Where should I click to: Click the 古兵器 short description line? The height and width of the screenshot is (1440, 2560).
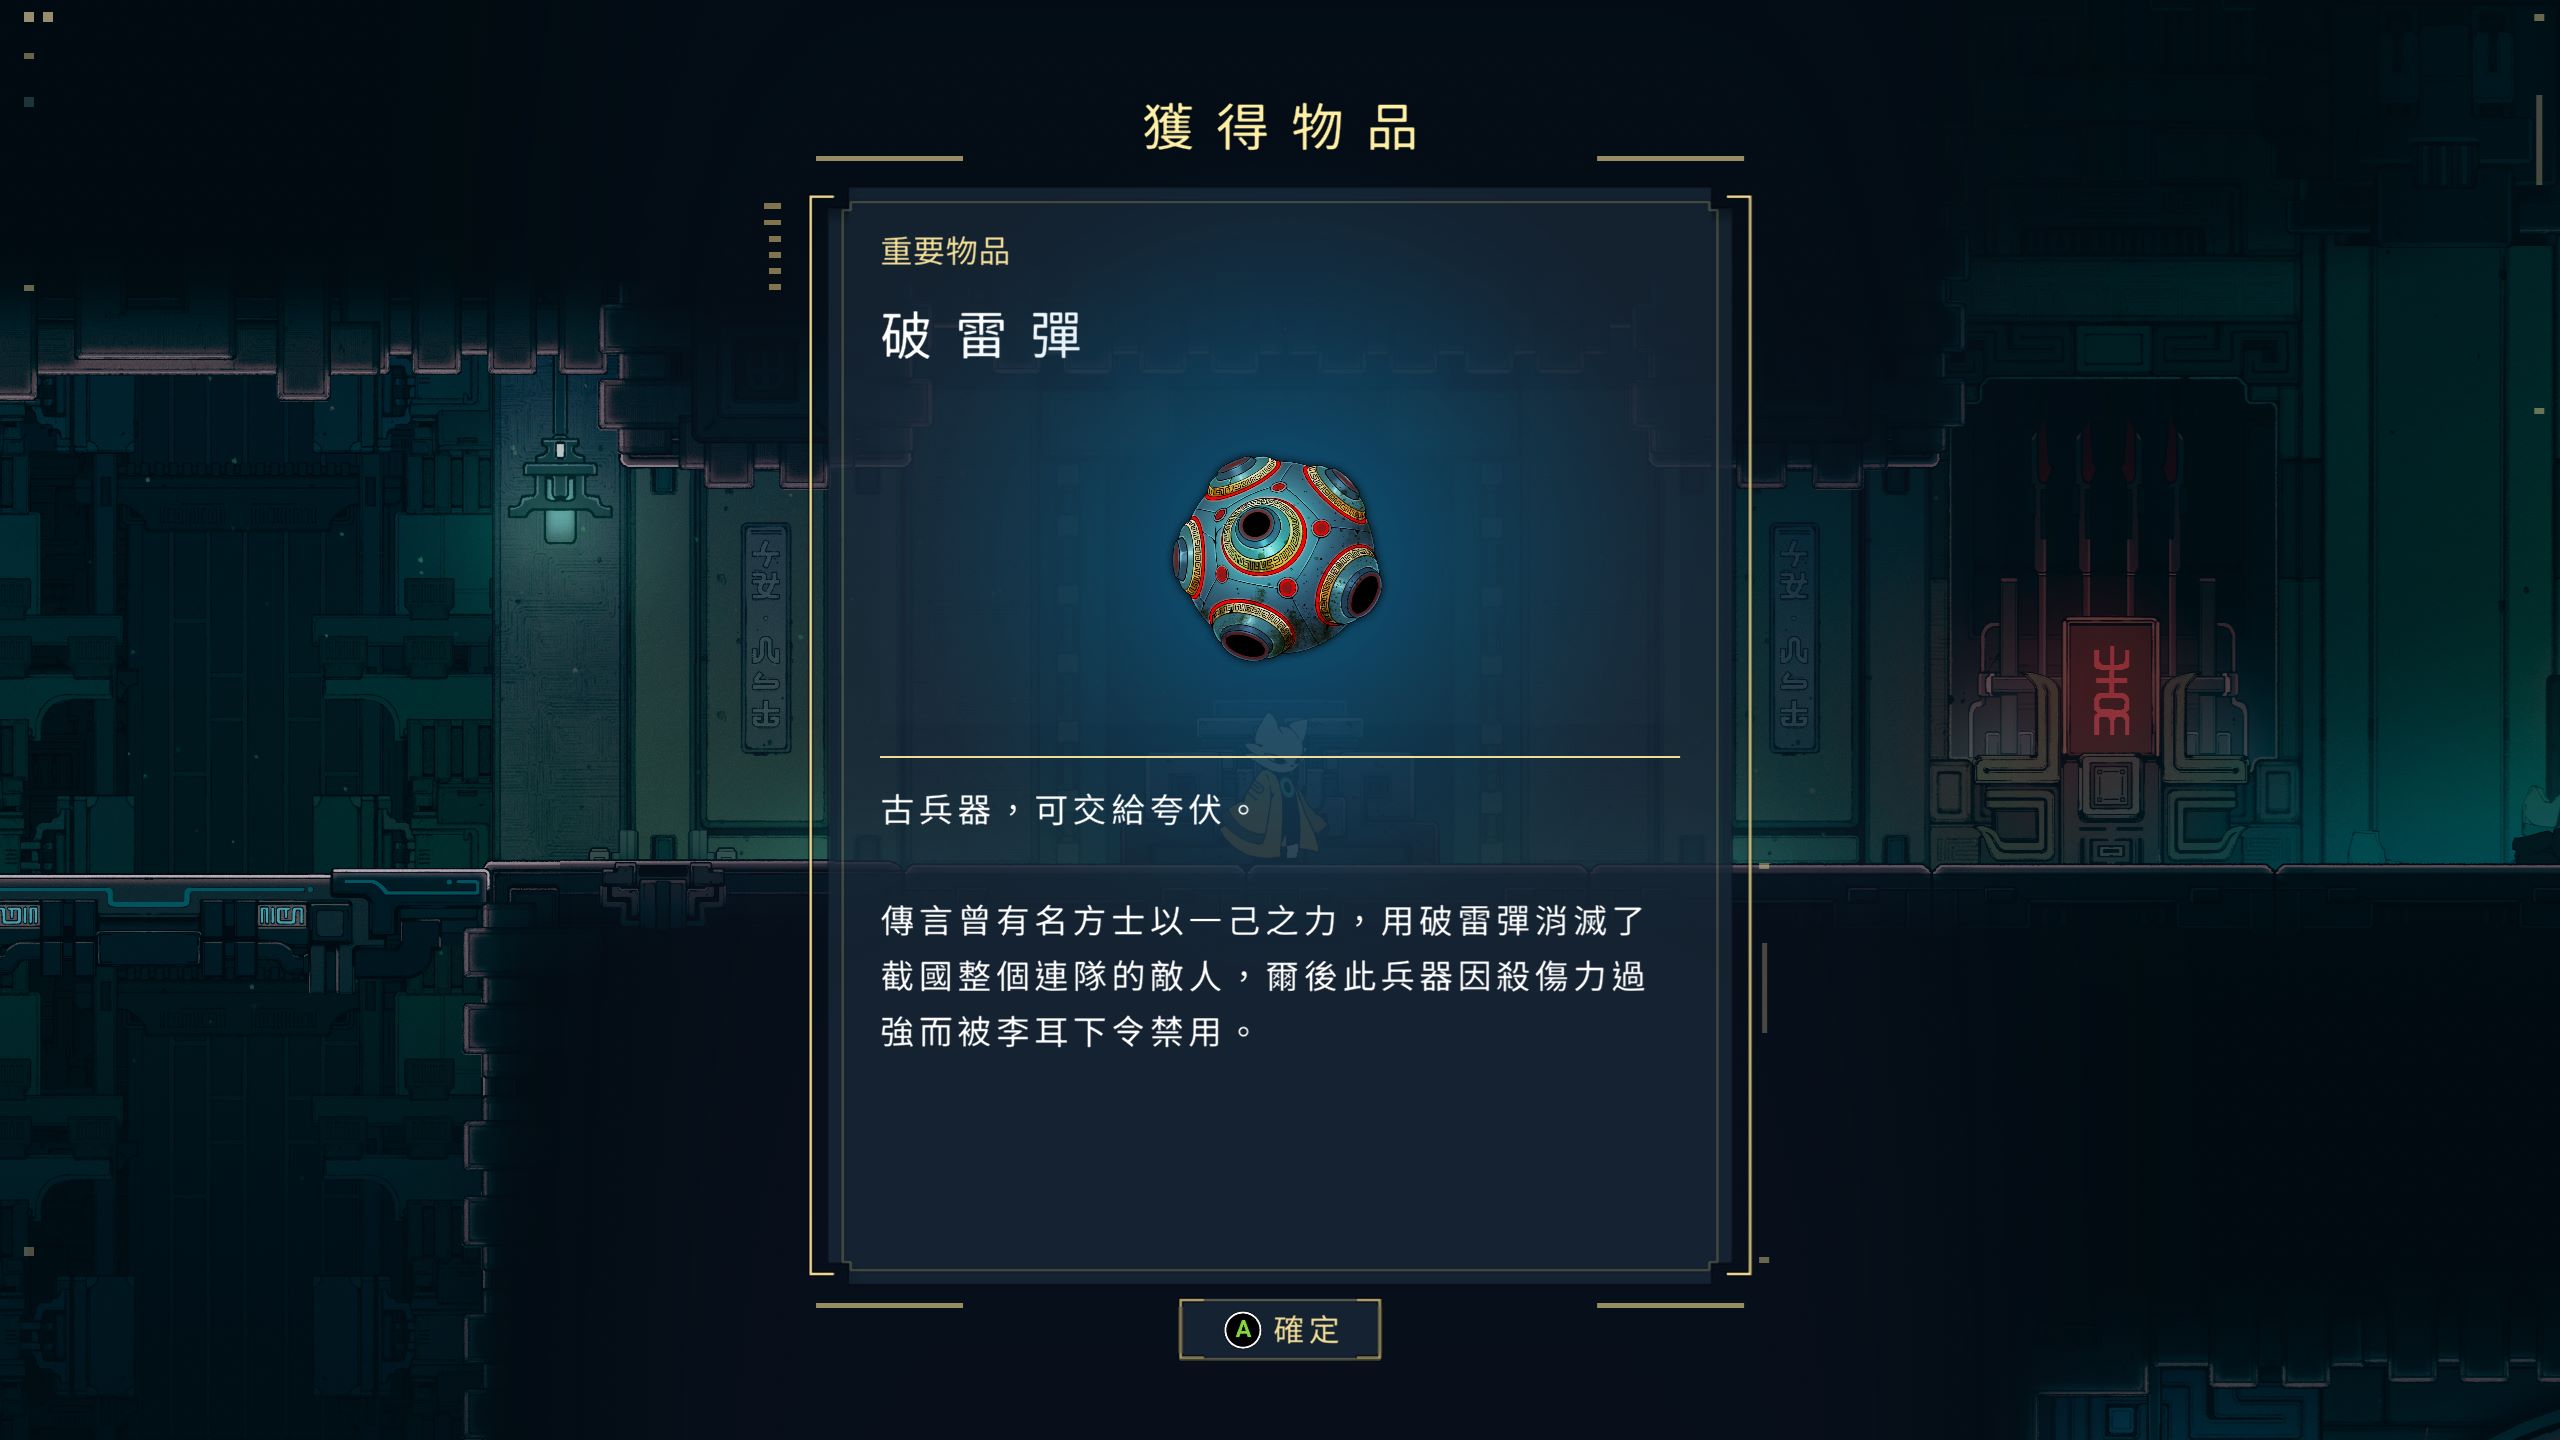pyautogui.click(x=1067, y=810)
